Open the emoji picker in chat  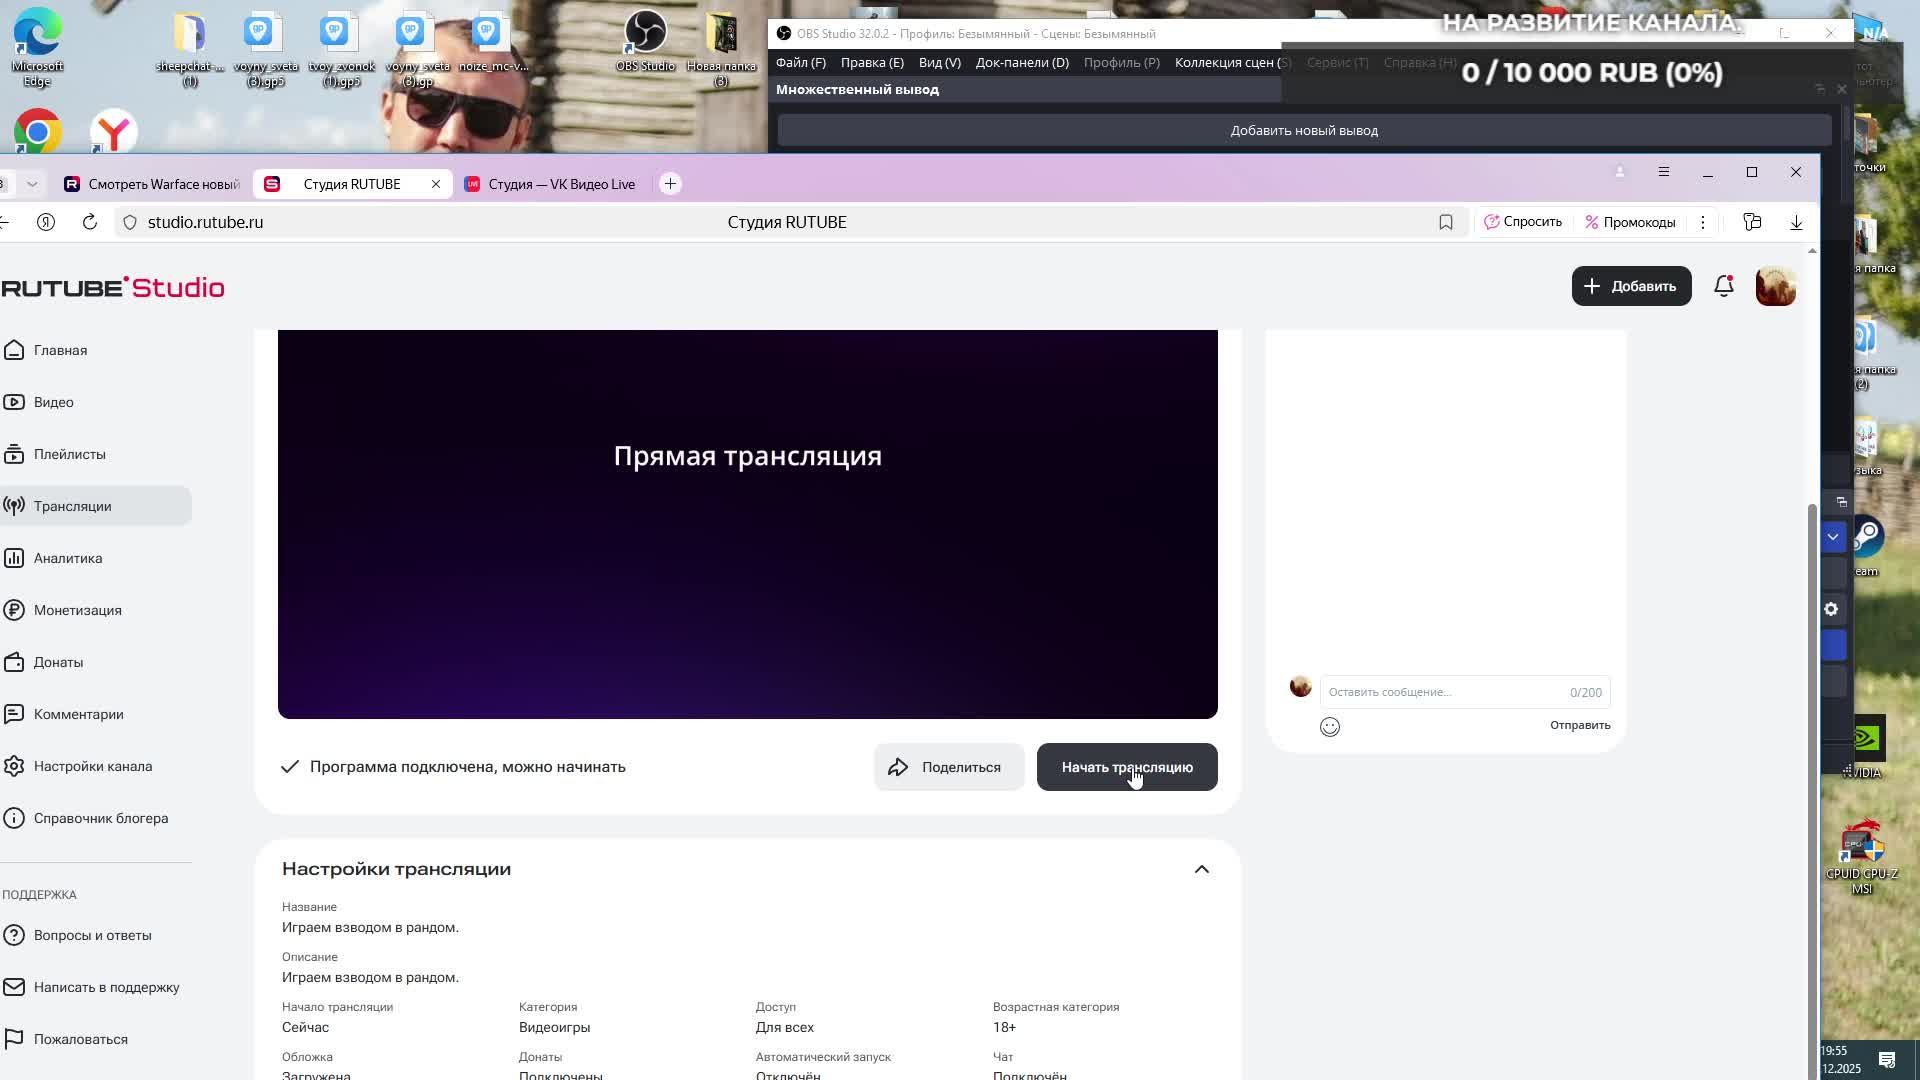tap(1329, 727)
